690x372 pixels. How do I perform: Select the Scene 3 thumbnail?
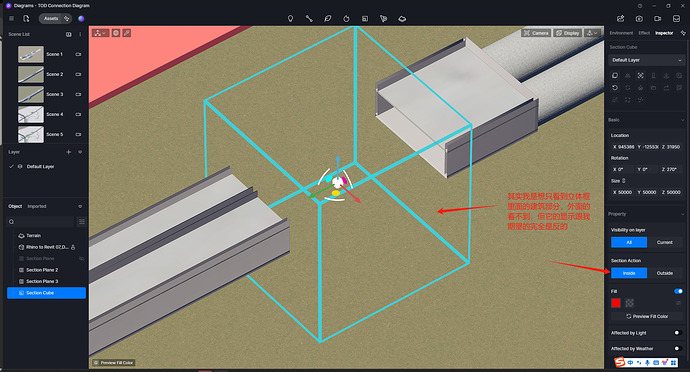point(31,94)
